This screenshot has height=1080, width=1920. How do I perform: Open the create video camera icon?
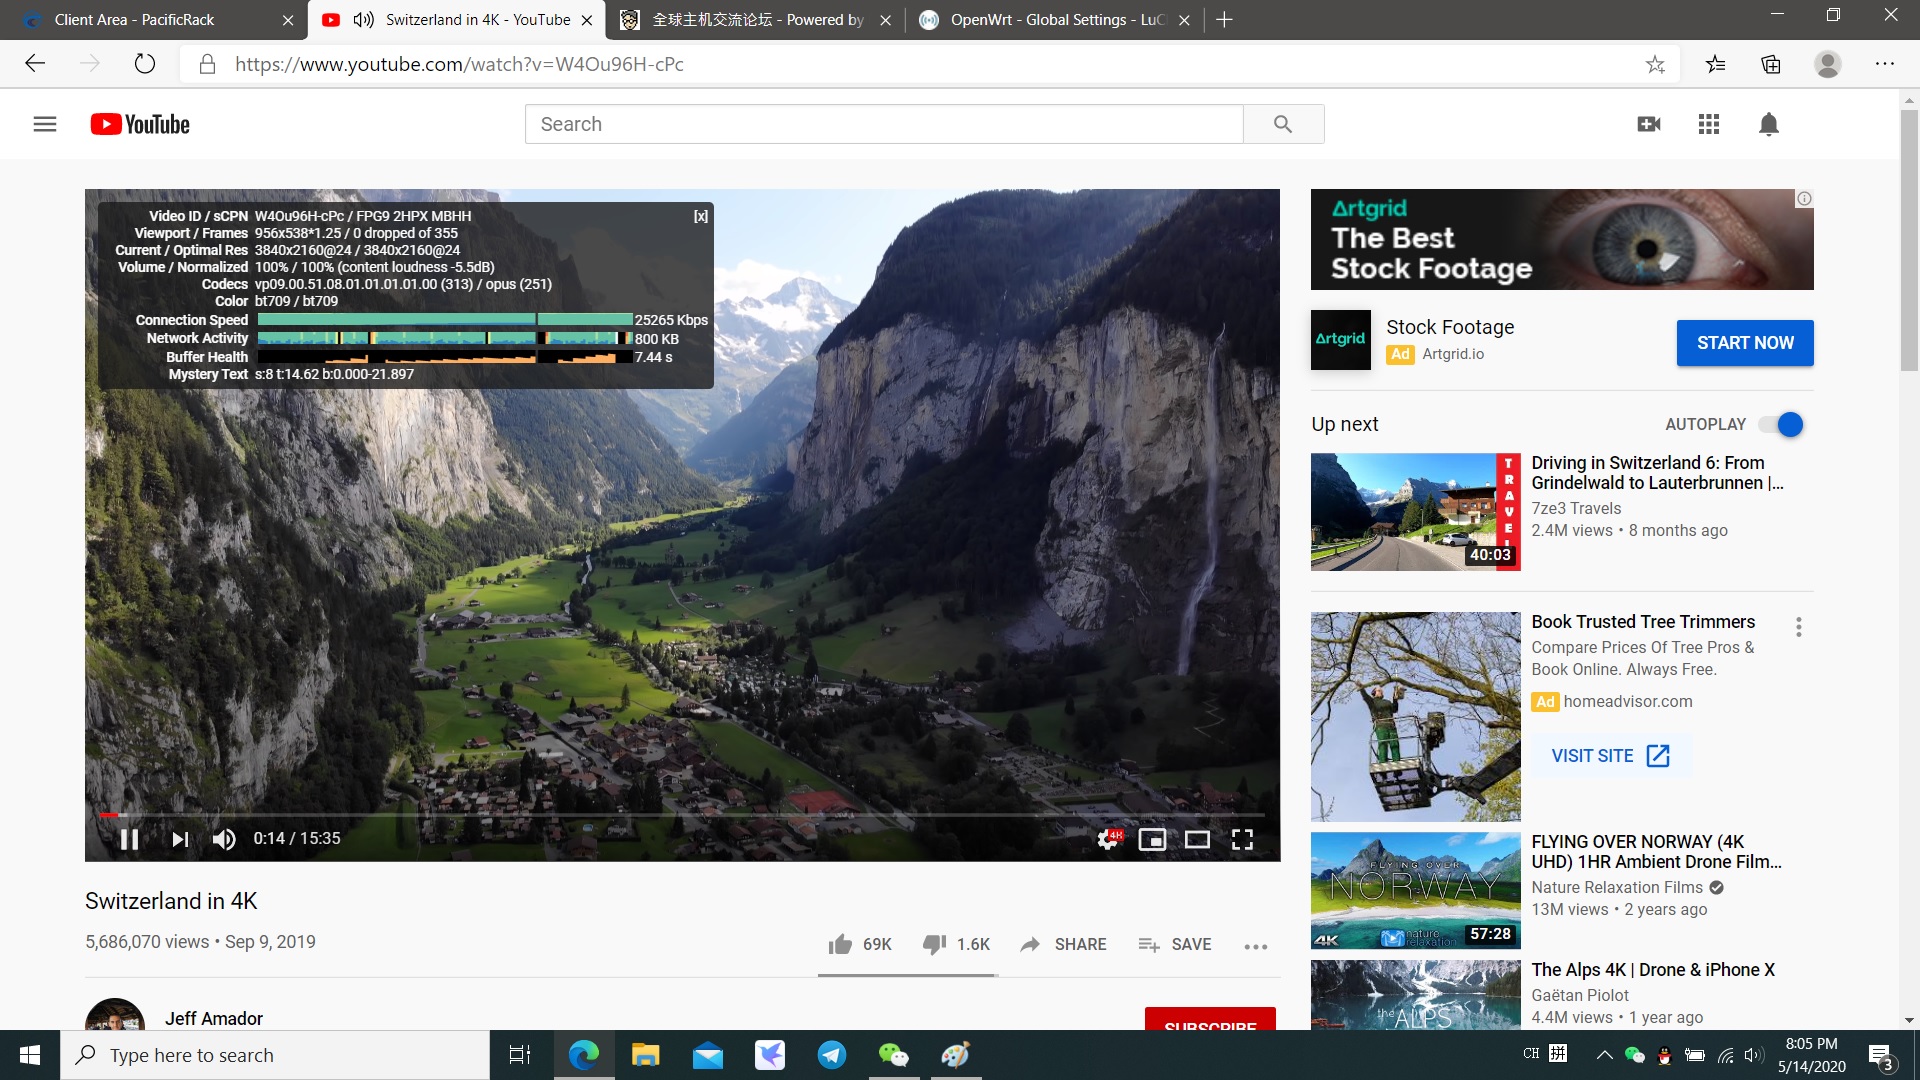click(1649, 124)
